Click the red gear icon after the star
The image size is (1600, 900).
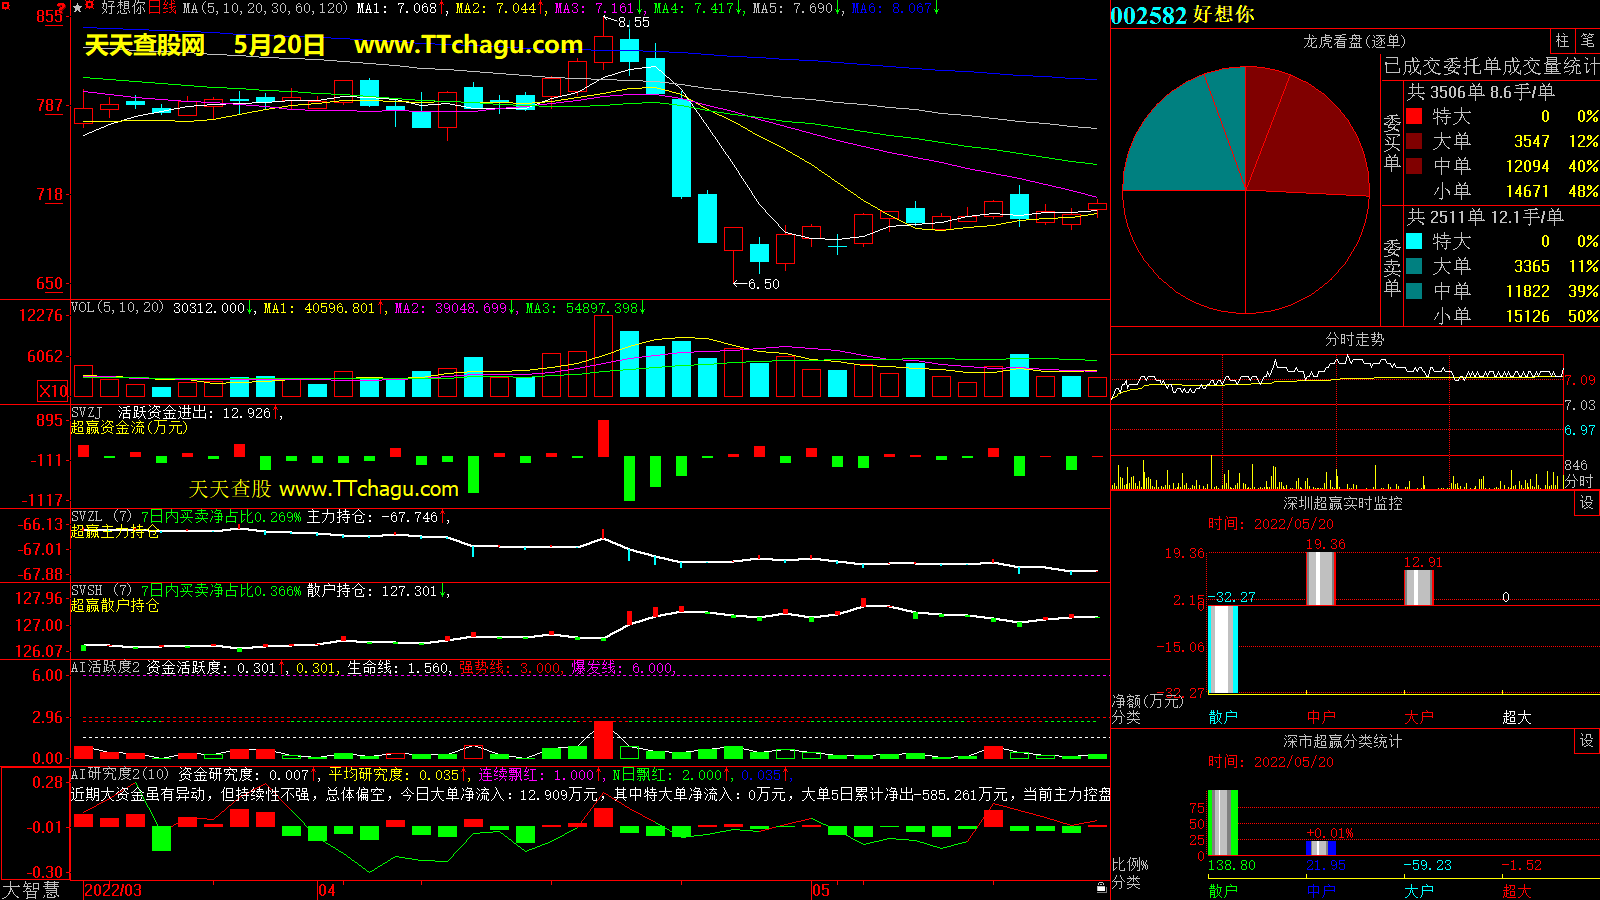tap(90, 6)
